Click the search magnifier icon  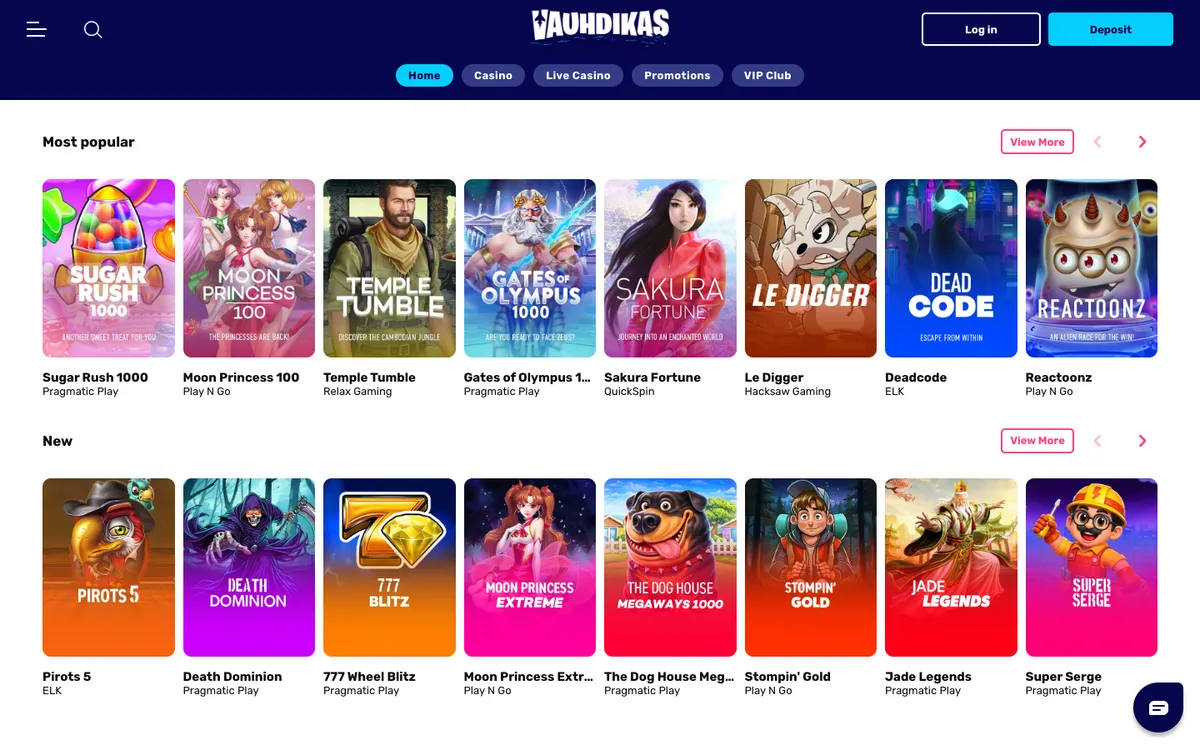(x=93, y=30)
